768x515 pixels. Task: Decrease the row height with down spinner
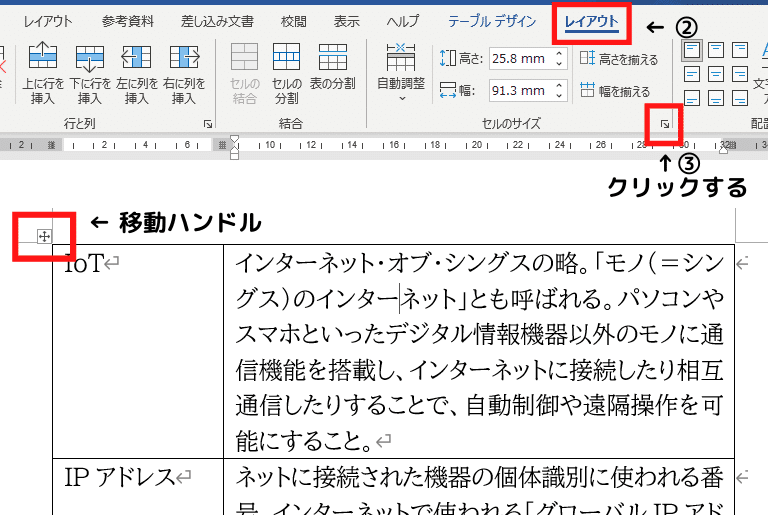pyautogui.click(x=559, y=64)
